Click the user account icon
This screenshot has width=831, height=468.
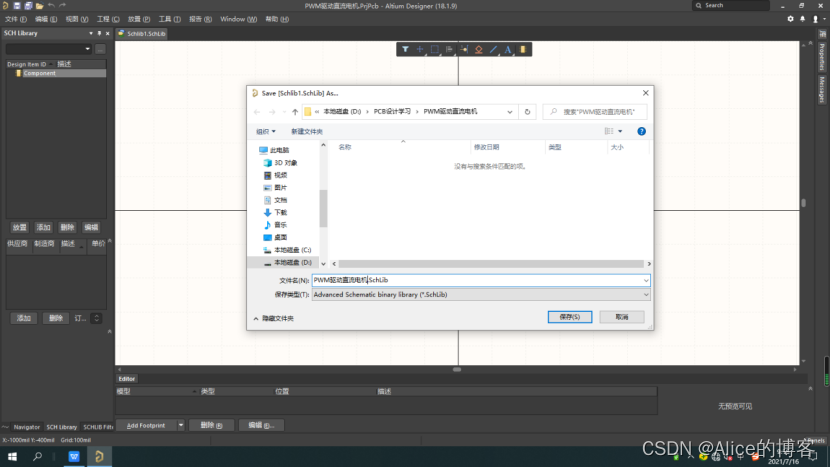pyautogui.click(x=816, y=19)
